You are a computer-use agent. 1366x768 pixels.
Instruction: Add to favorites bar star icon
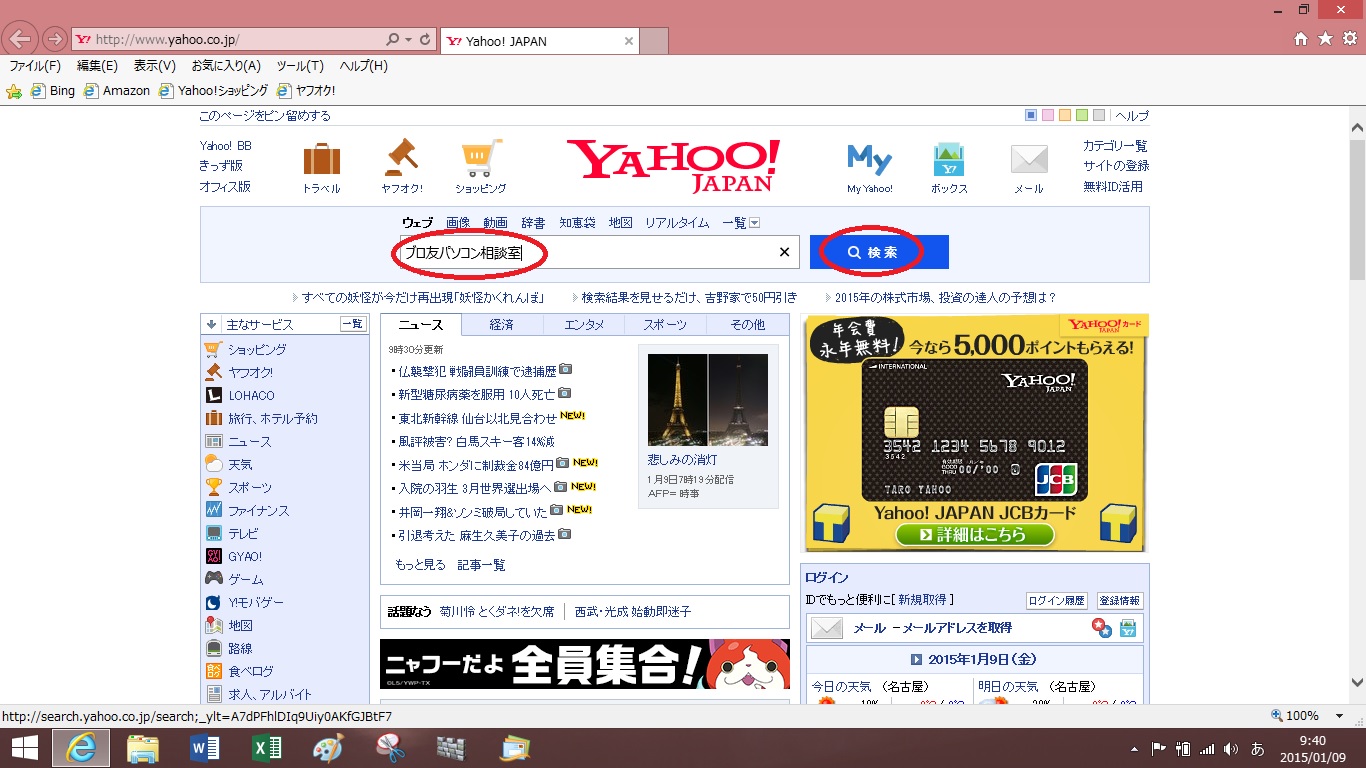(x=14, y=91)
